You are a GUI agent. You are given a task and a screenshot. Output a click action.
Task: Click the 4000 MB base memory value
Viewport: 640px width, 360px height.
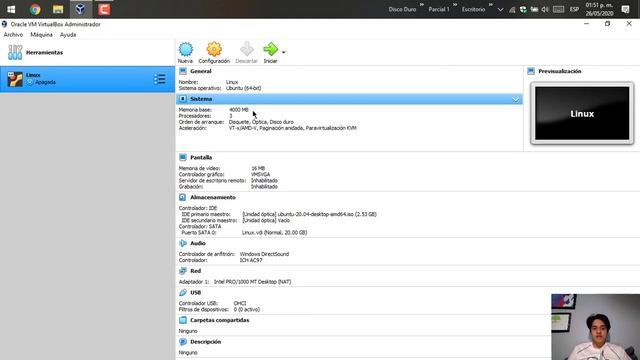click(x=239, y=110)
